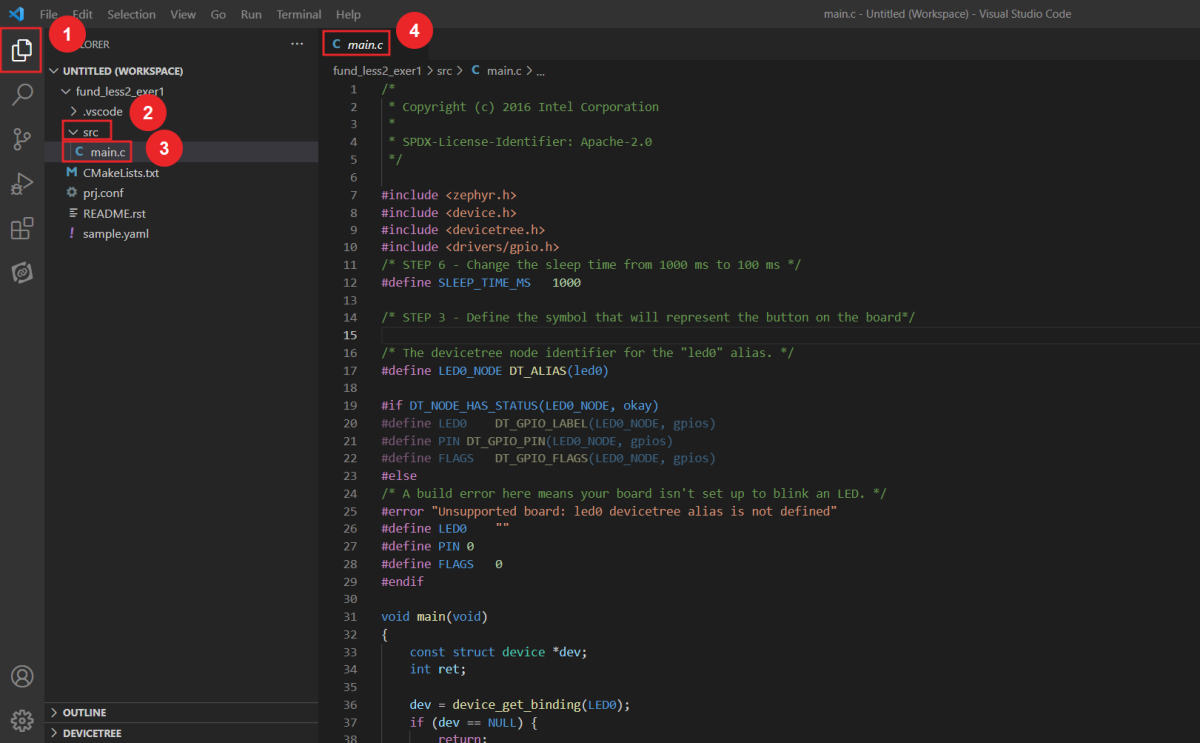Open the nRF Connect extension panel
Viewport: 1200px width, 743px height.
(x=22, y=272)
